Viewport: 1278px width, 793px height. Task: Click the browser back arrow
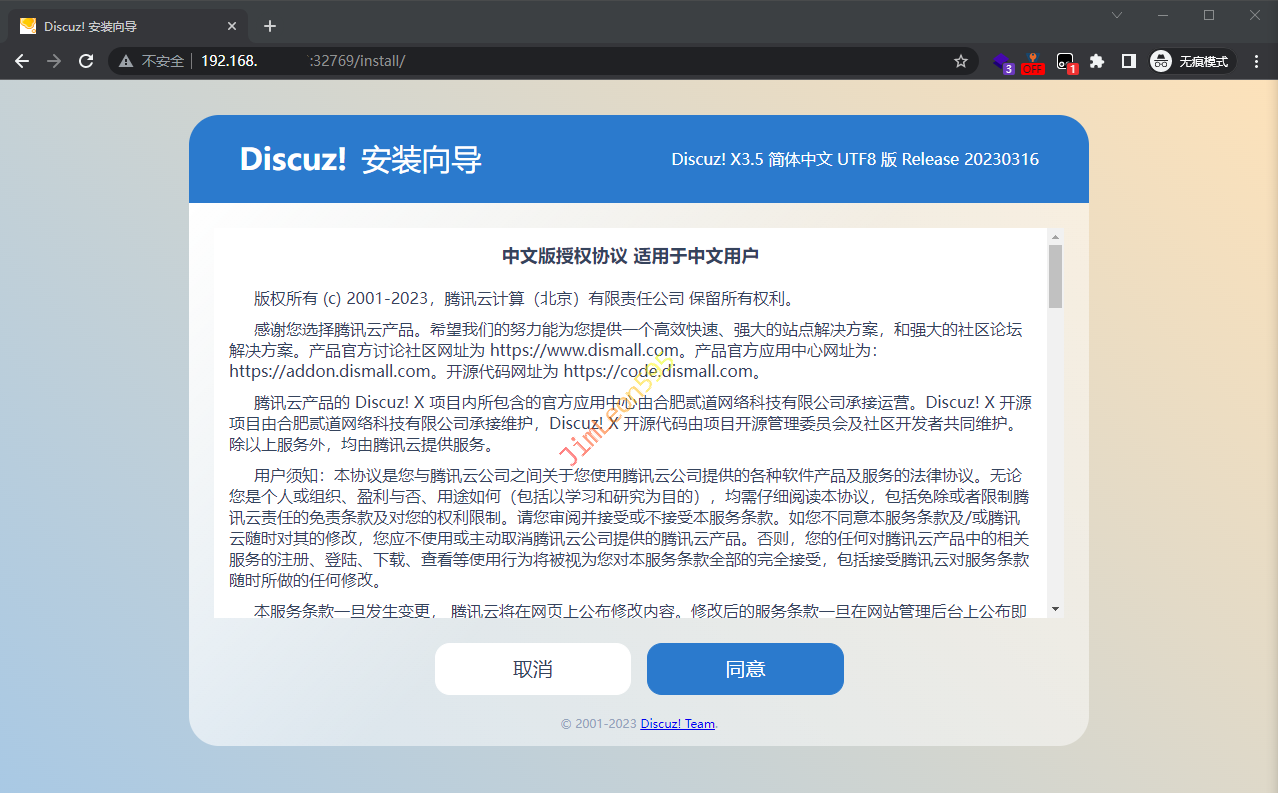click(22, 61)
